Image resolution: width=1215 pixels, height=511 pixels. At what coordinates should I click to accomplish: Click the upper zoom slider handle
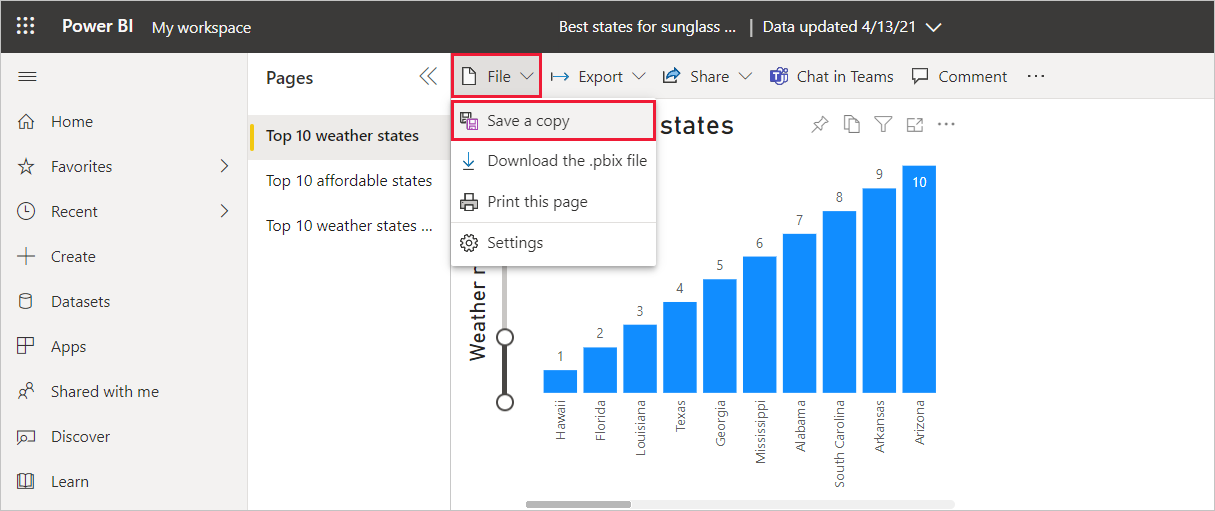click(x=505, y=337)
